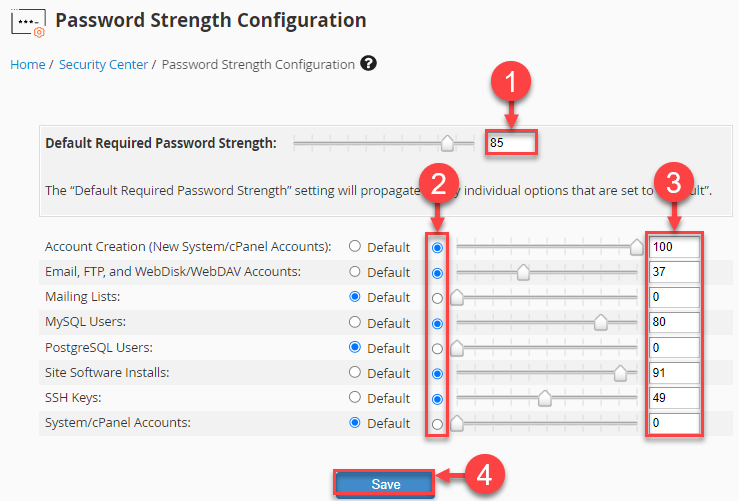This screenshot has height=501, width=739.
Task: Click the Password Strength Configuration header icon
Action: click(x=34, y=20)
